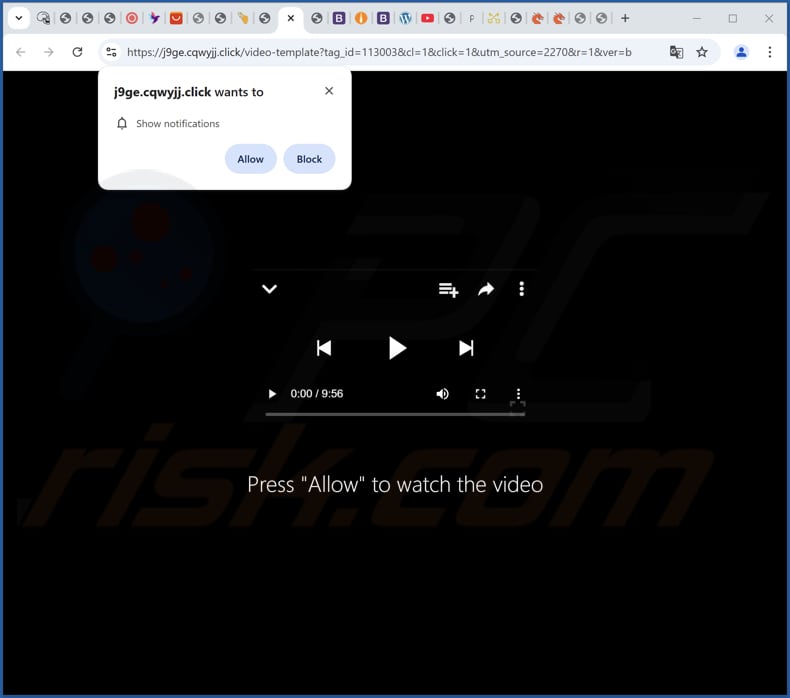Reload the current page
790x698 pixels.
coord(77,52)
